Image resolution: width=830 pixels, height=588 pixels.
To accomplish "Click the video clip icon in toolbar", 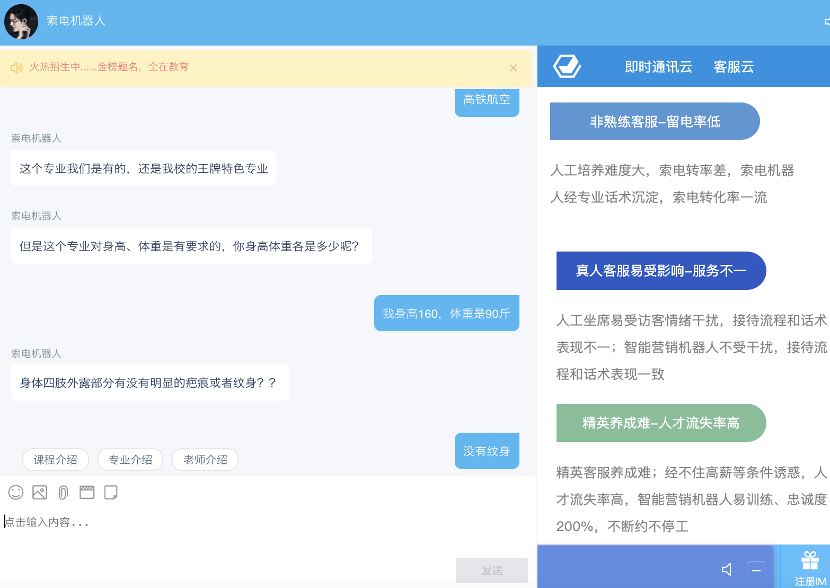I will 87,492.
